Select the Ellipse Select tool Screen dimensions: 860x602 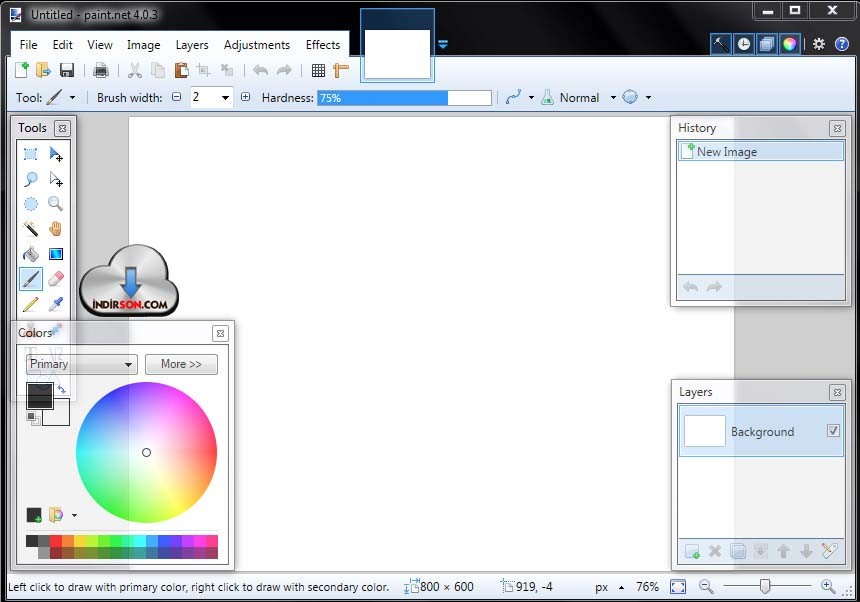click(31, 204)
